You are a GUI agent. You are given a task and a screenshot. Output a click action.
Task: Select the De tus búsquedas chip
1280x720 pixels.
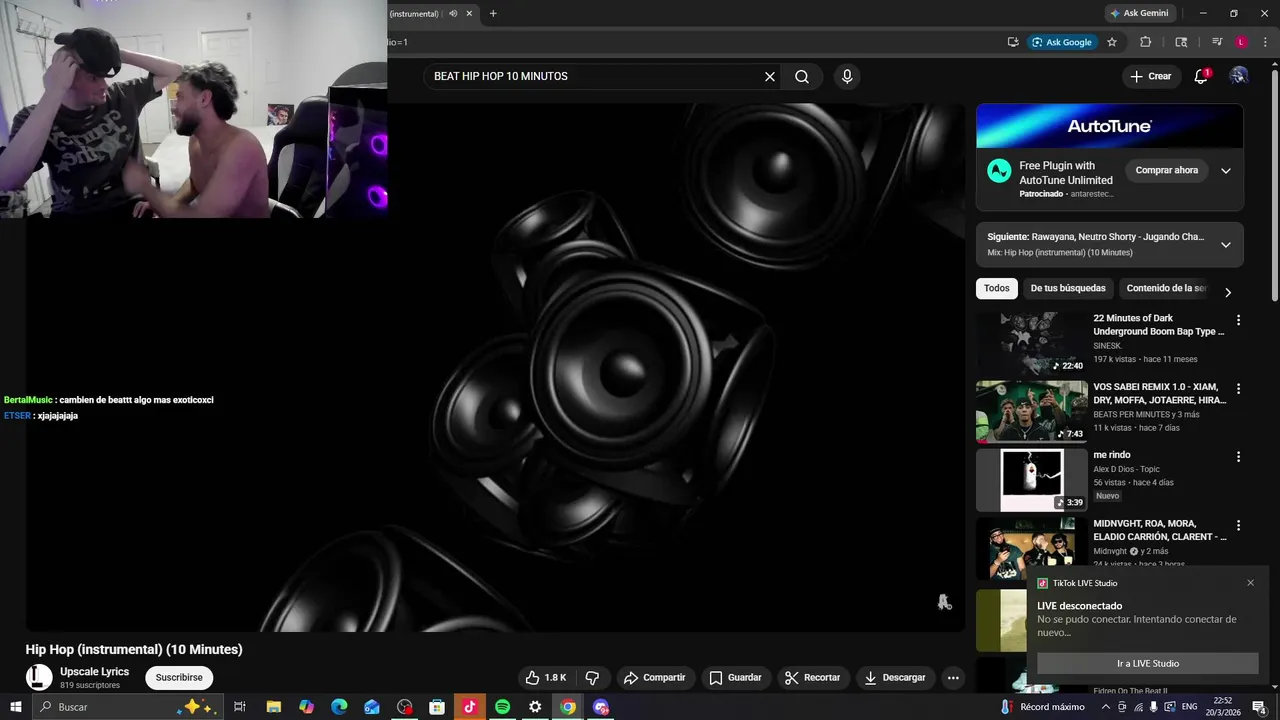coord(1068,288)
